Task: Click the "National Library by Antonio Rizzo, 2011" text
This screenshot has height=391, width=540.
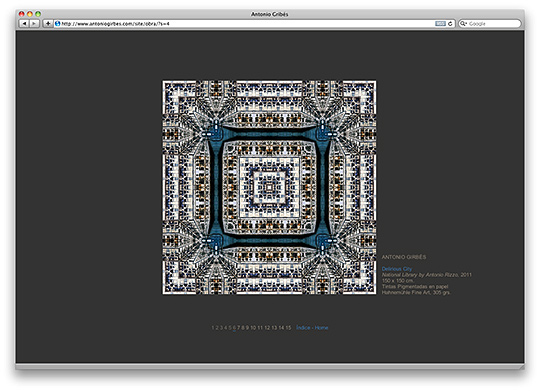Action: (x=427, y=275)
